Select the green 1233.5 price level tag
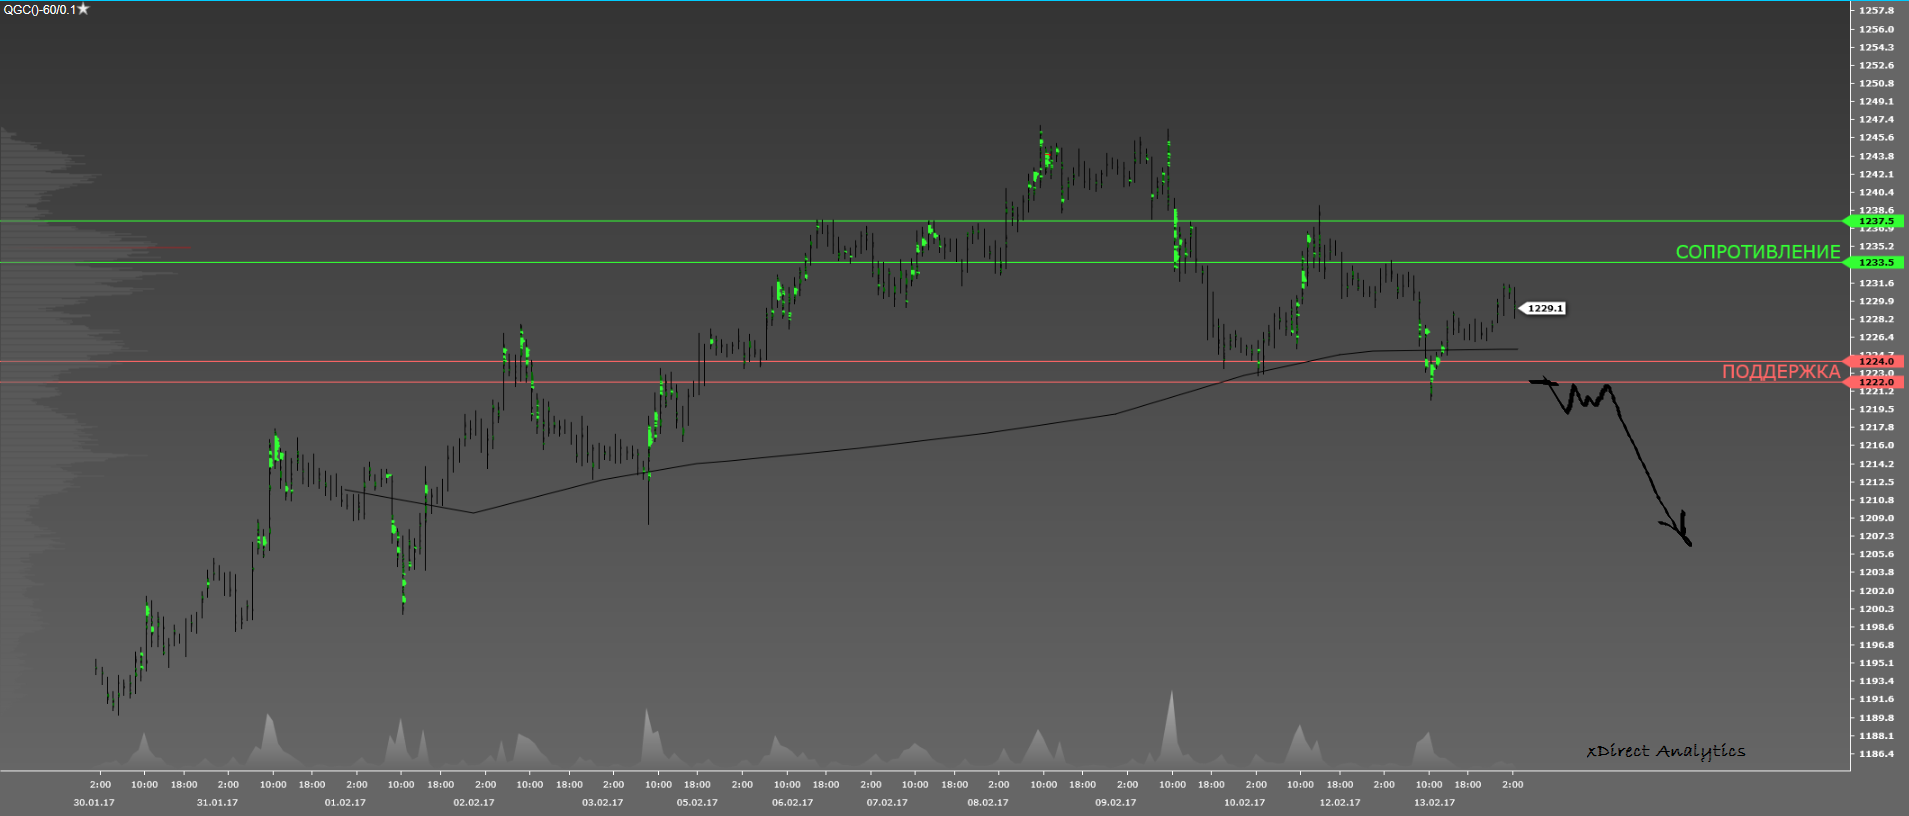The height and width of the screenshot is (816, 1909). click(x=1876, y=263)
